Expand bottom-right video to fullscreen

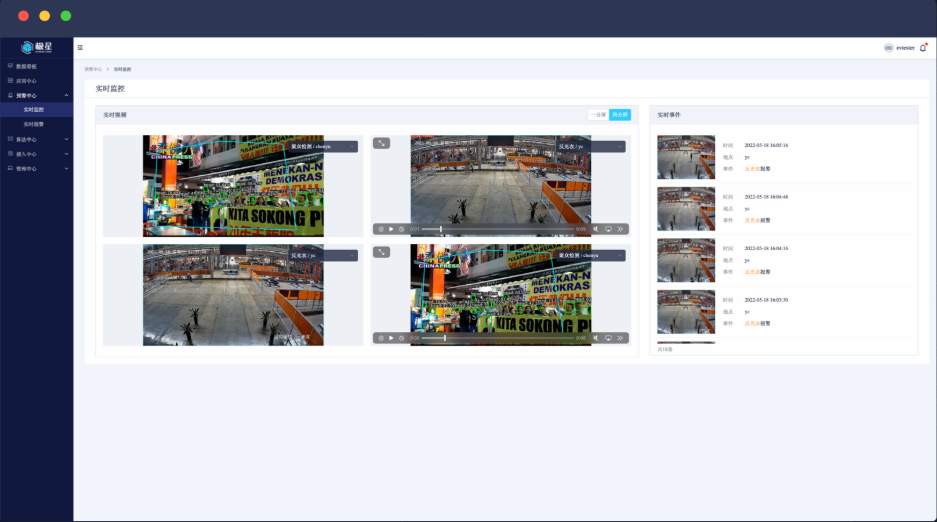(x=381, y=252)
